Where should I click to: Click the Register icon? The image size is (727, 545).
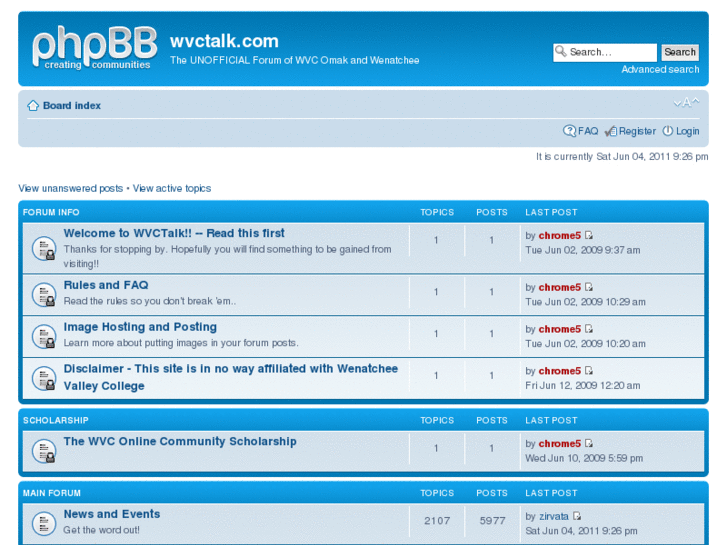pyautogui.click(x=611, y=131)
